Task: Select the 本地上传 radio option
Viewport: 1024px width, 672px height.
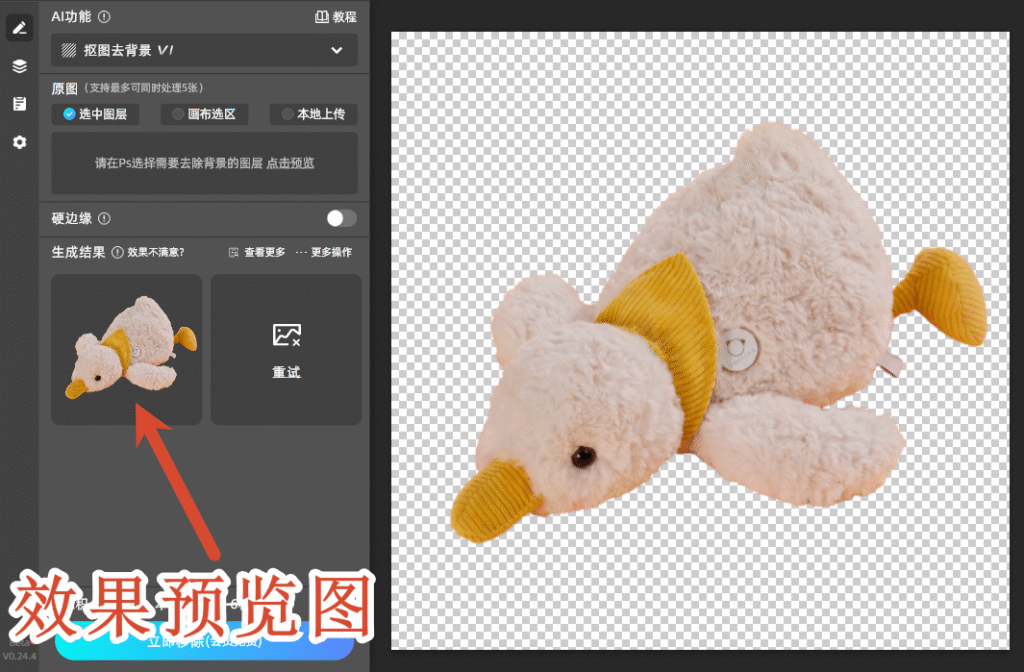Action: coord(313,114)
